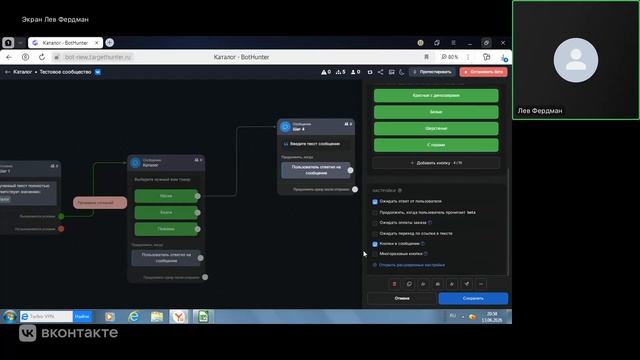The height and width of the screenshot is (360, 640).
Task: Bookmark the page in the address bar
Action: click(x=427, y=57)
